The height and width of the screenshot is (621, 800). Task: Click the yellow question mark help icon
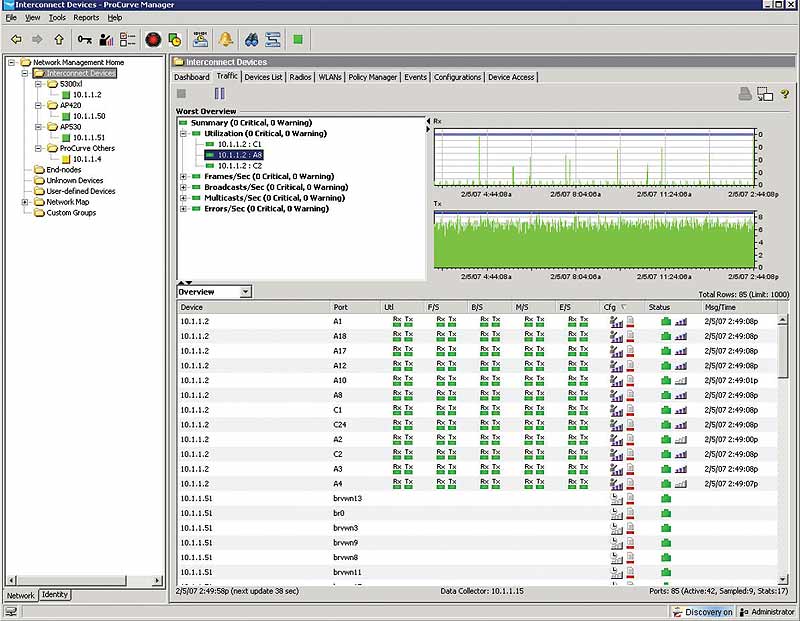pyautogui.click(x=785, y=94)
